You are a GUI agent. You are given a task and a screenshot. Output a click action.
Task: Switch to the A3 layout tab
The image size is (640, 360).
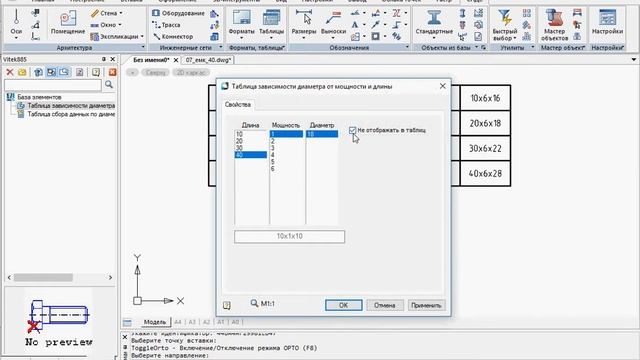point(192,322)
